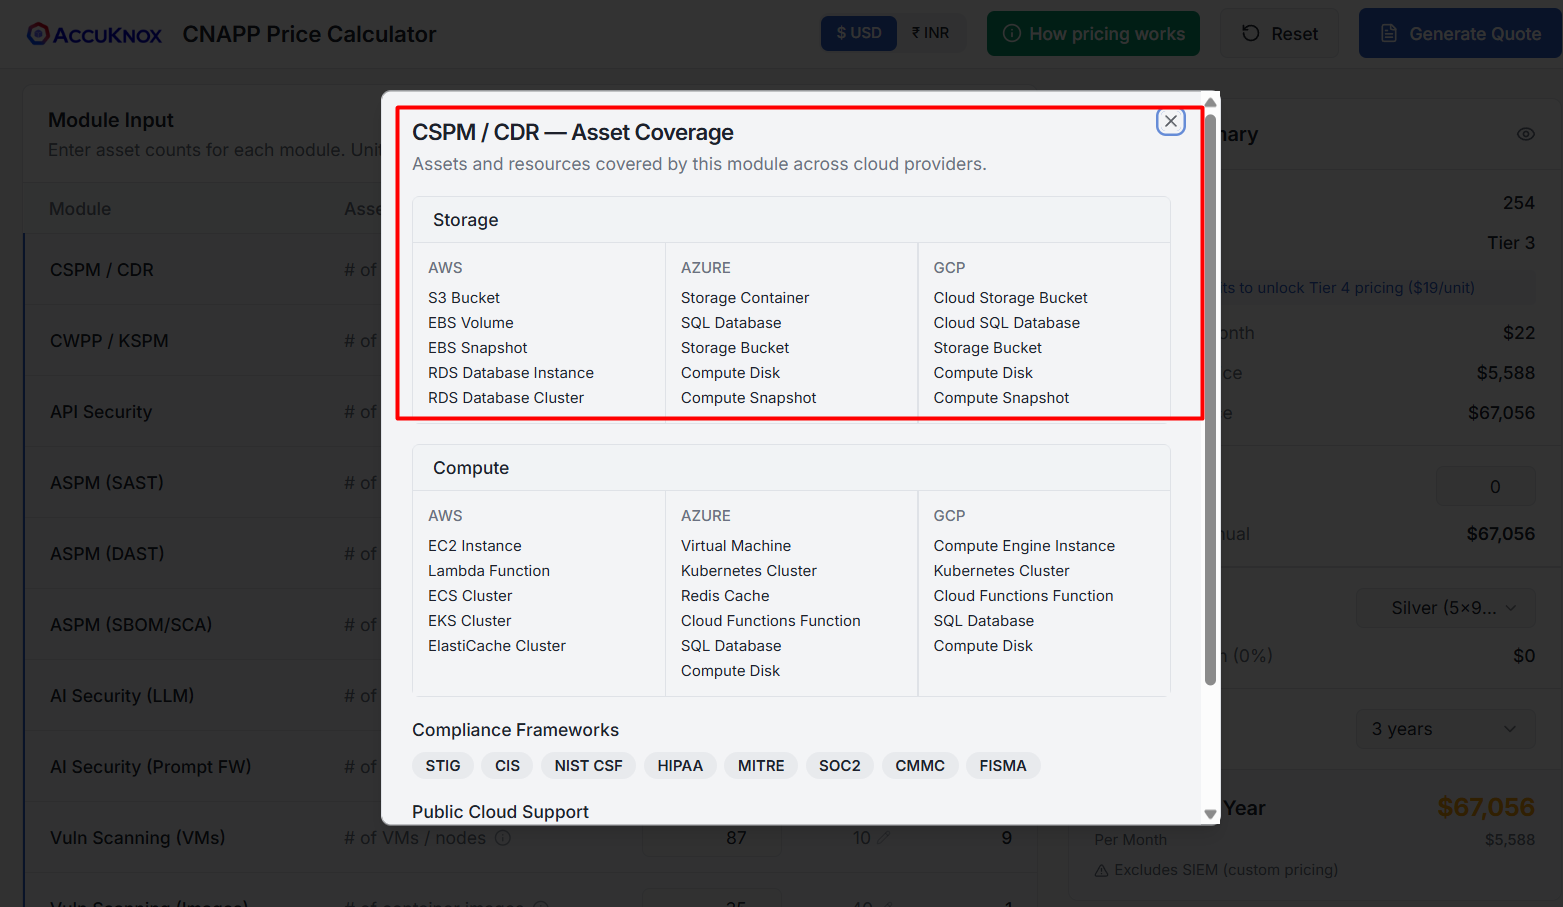Click the pencil edit icon beside 10
1563x907 pixels.
pyautogui.click(x=883, y=838)
